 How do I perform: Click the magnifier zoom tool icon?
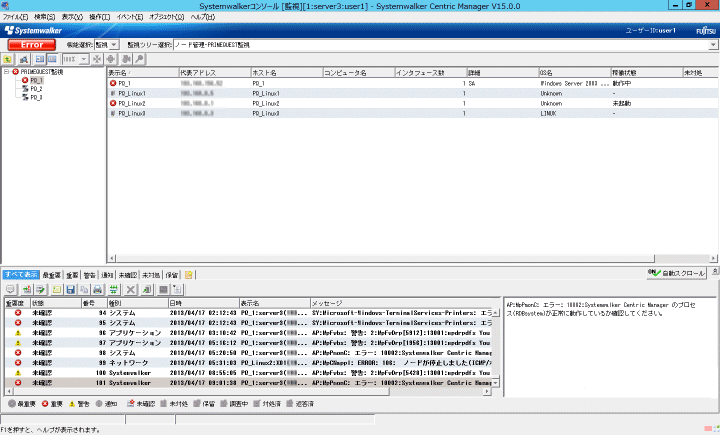pos(139,59)
